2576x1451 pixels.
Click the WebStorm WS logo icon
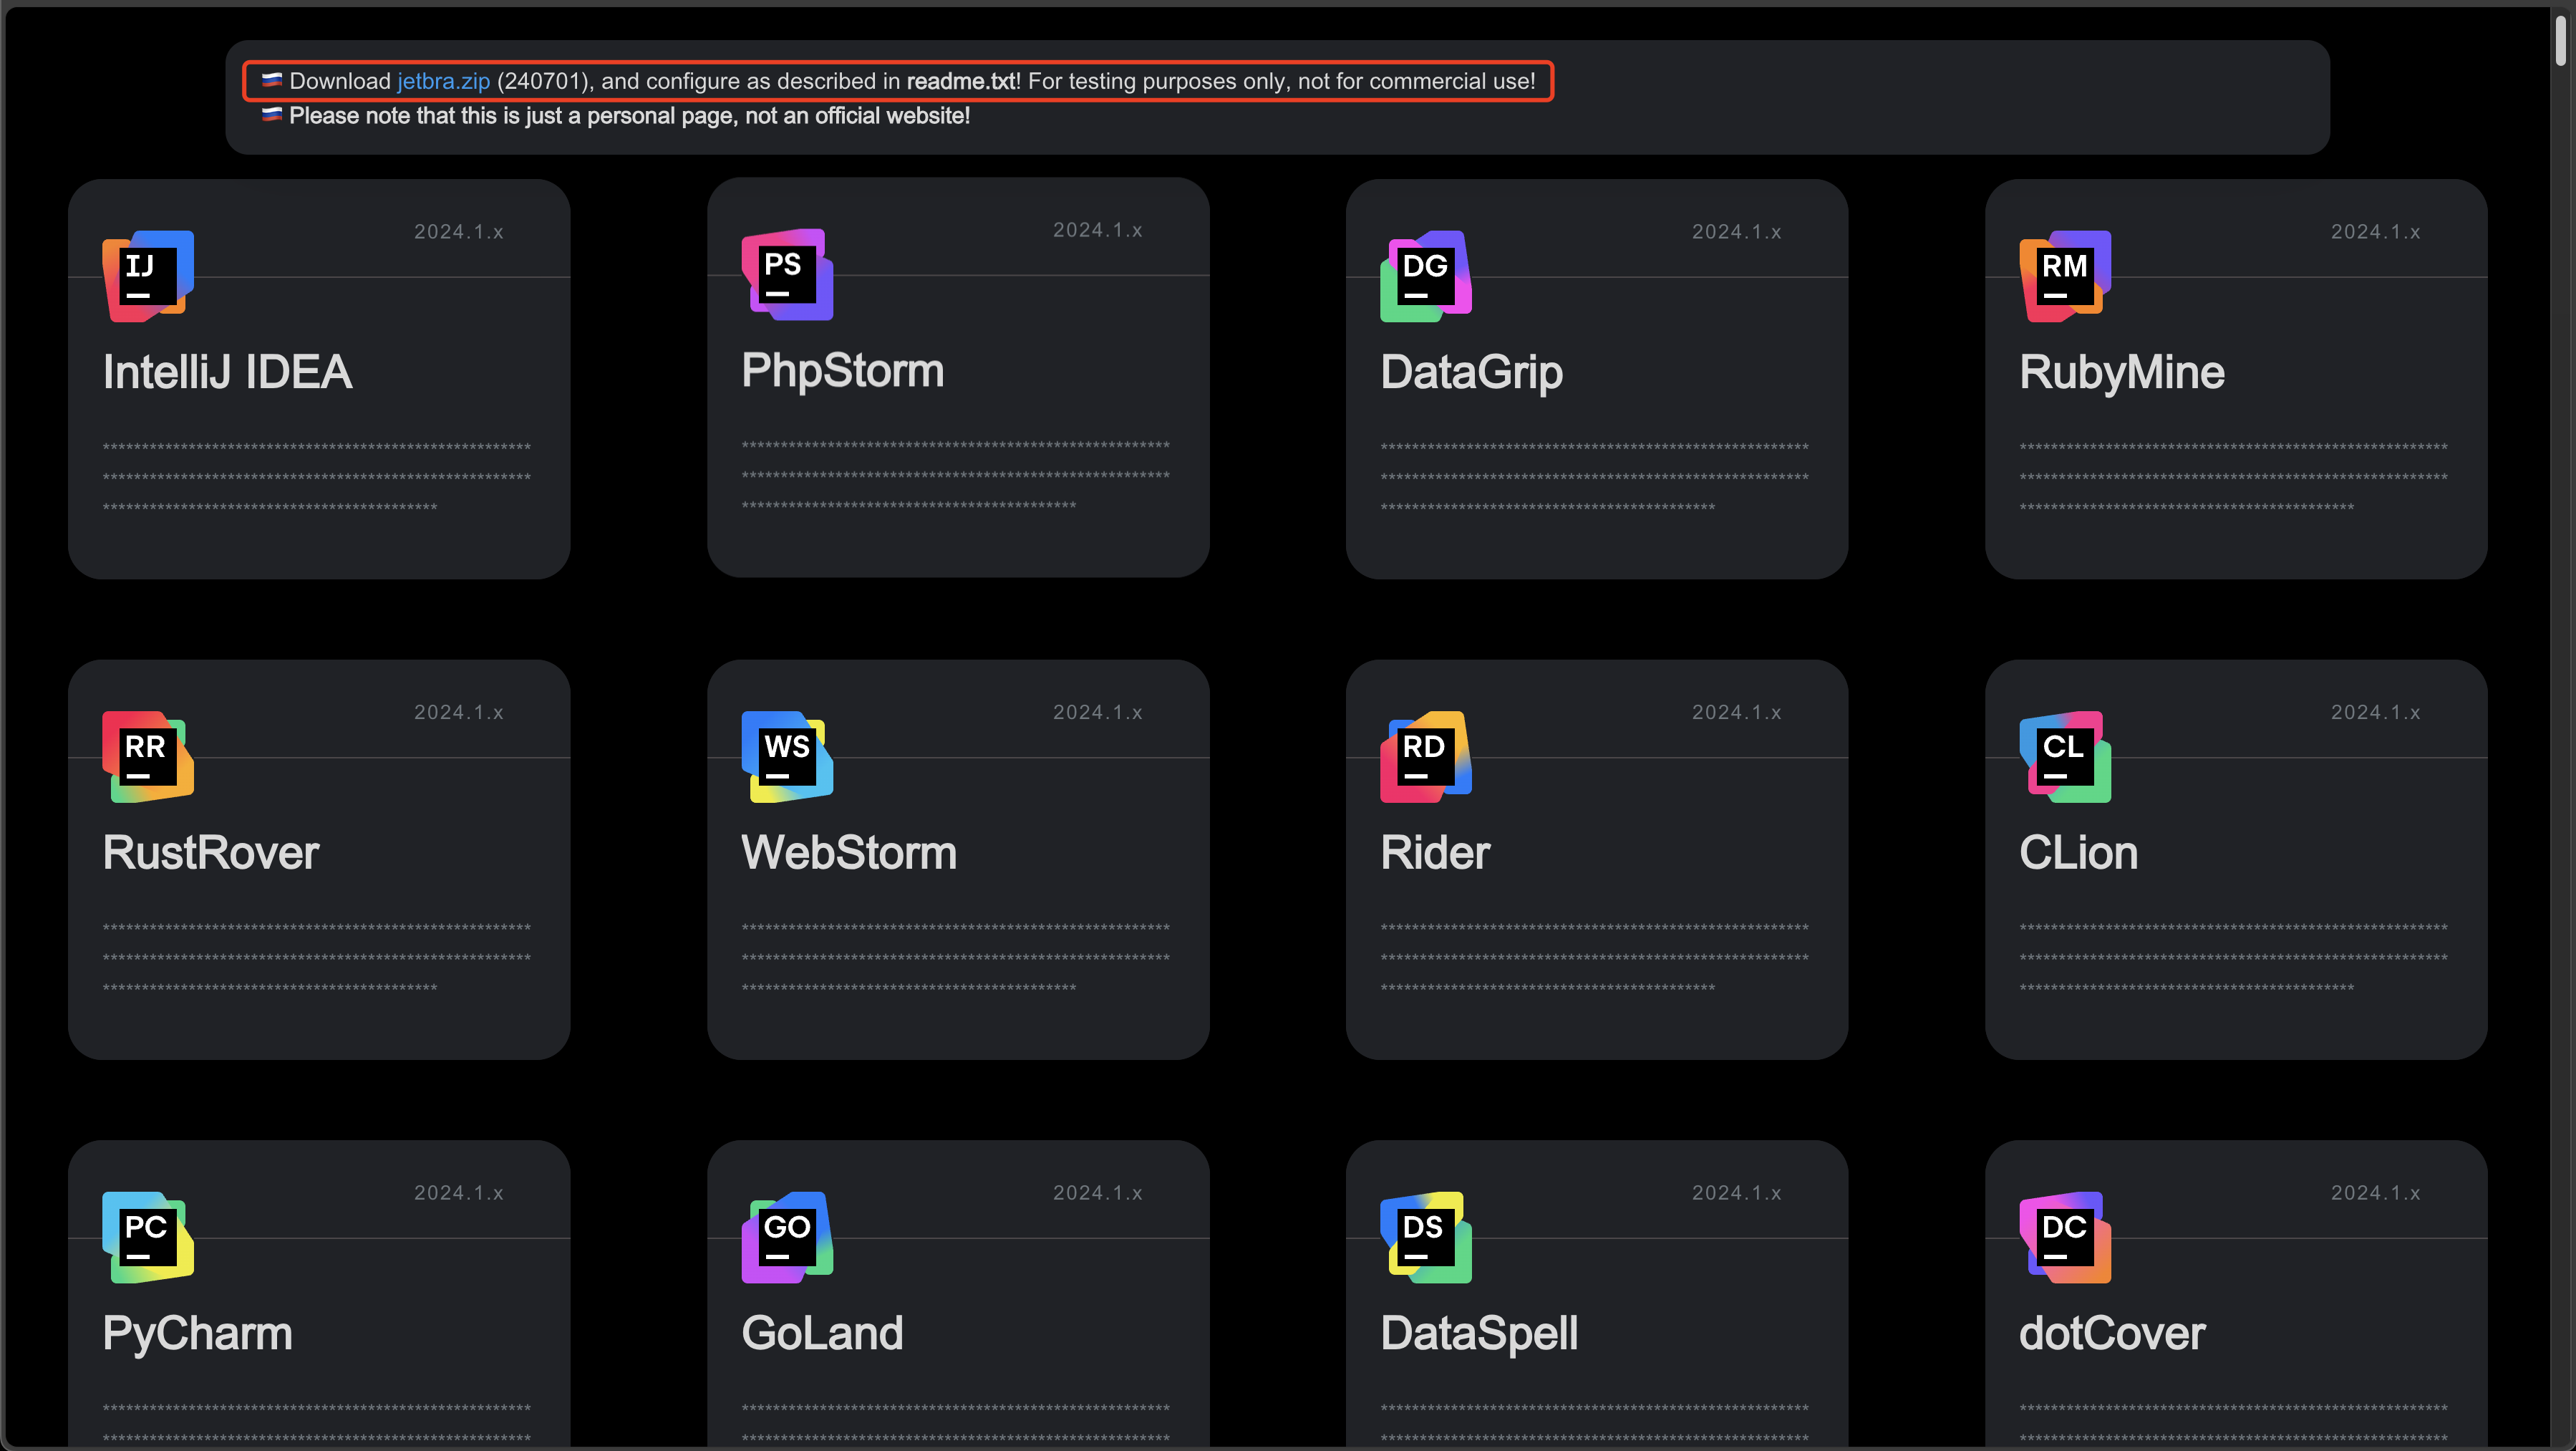coord(787,757)
